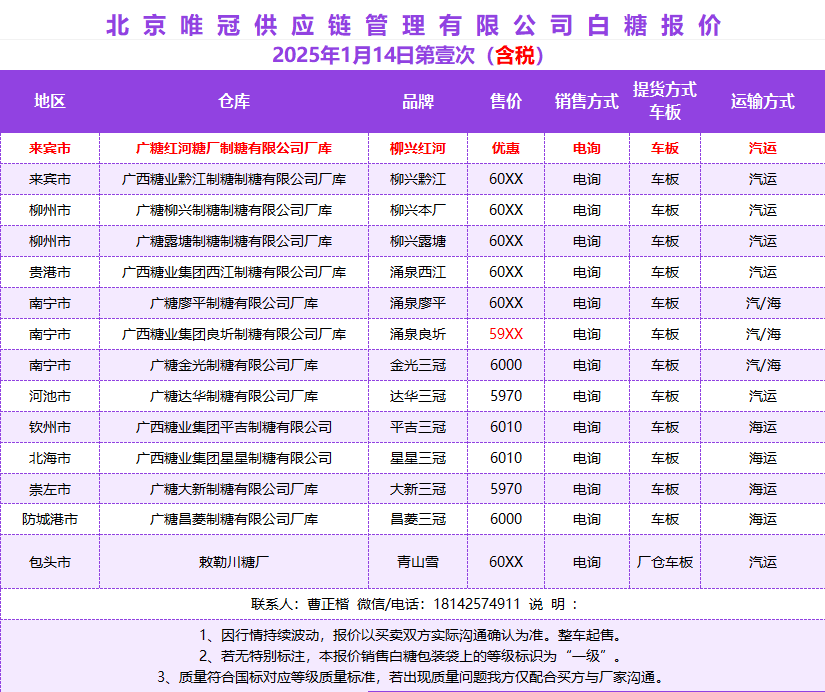
Task: Click the 广糖达华制糖有限公司厂库 warehouse cell
Action: (234, 396)
